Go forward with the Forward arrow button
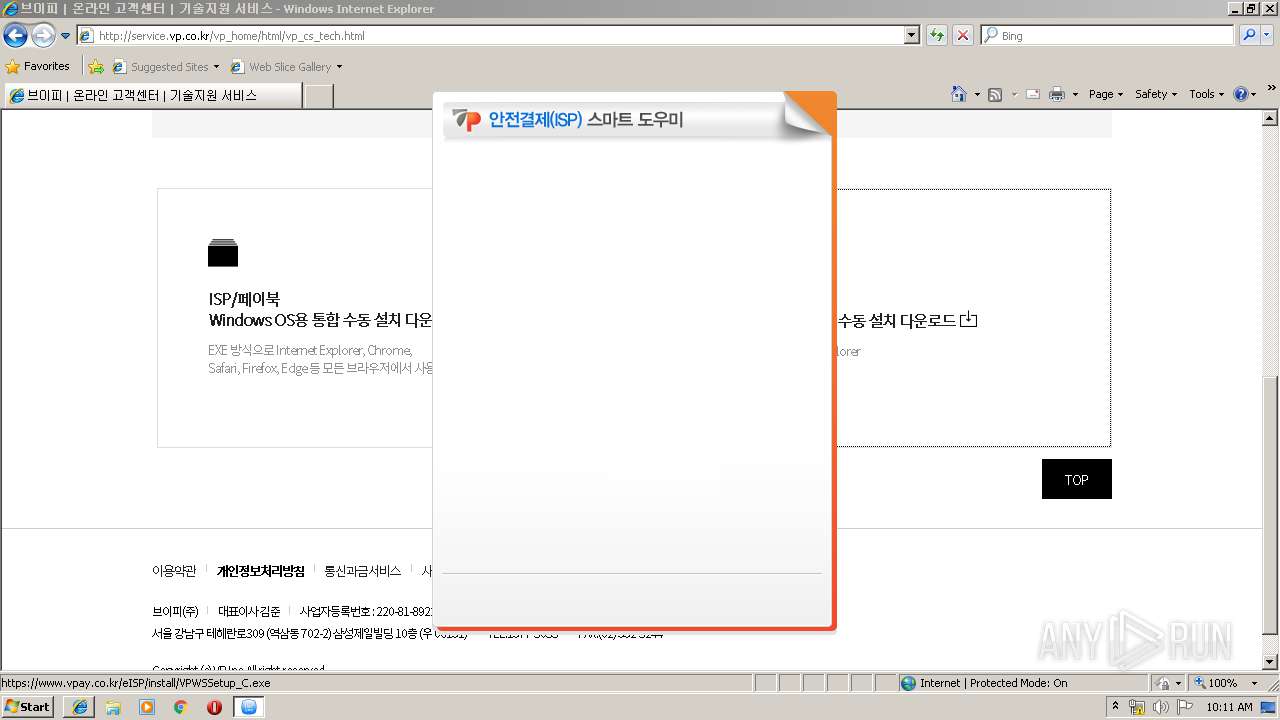The height and width of the screenshot is (720, 1280). pyautogui.click(x=43, y=36)
